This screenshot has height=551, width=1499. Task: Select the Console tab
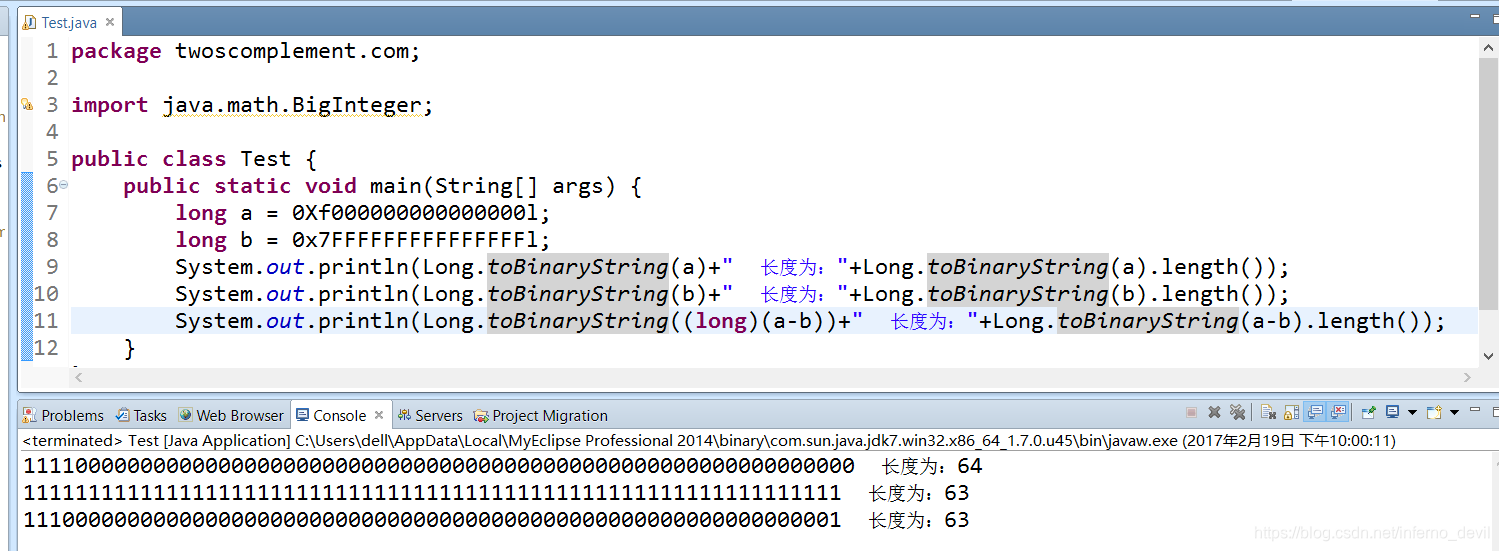click(339, 415)
